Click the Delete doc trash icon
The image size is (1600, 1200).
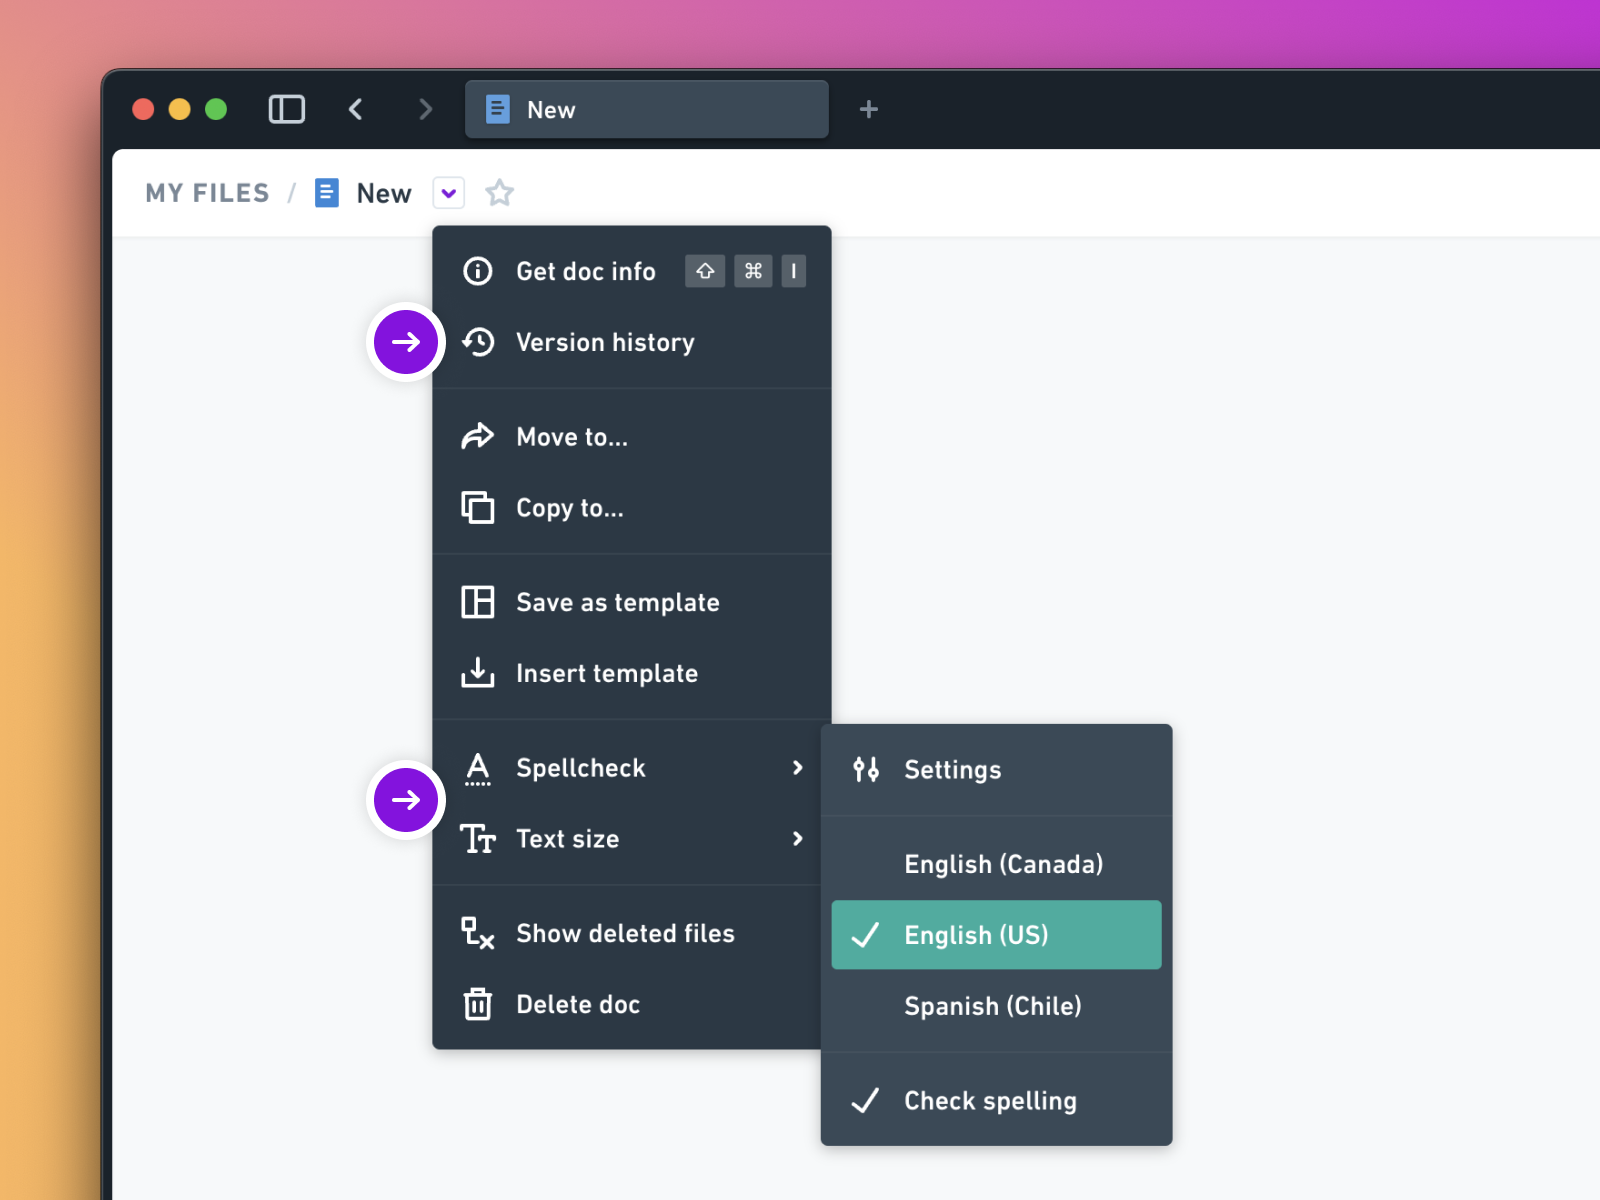coord(478,1004)
